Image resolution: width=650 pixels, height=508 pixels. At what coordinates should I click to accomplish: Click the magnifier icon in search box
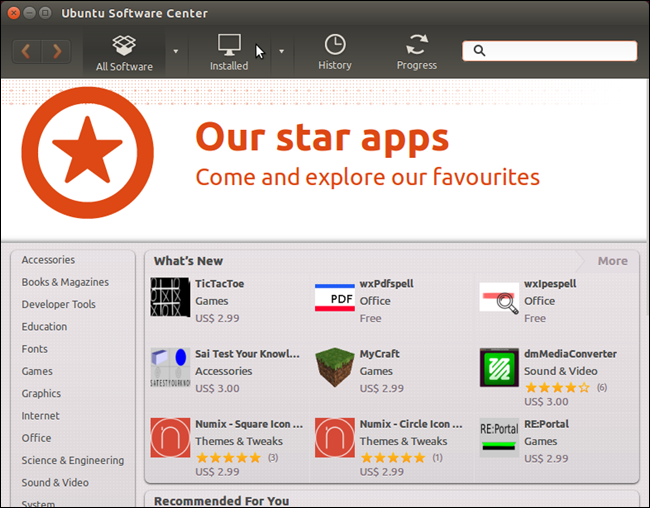pos(479,51)
